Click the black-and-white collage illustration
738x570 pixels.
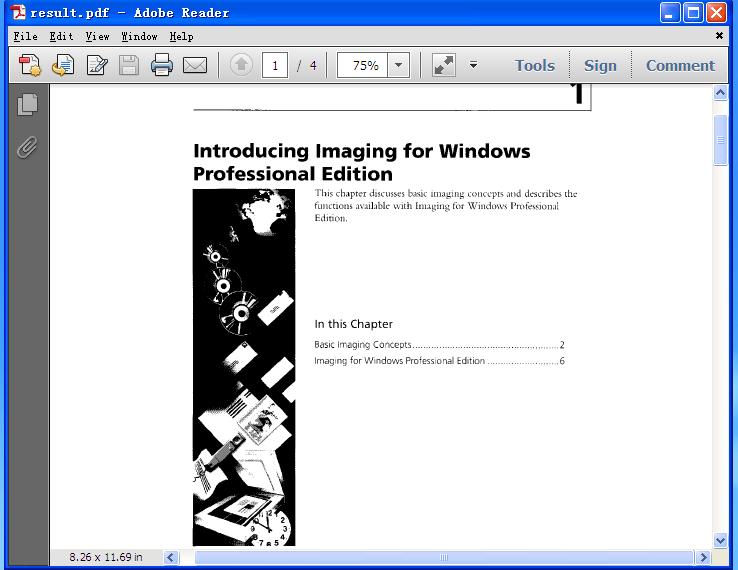(x=244, y=367)
